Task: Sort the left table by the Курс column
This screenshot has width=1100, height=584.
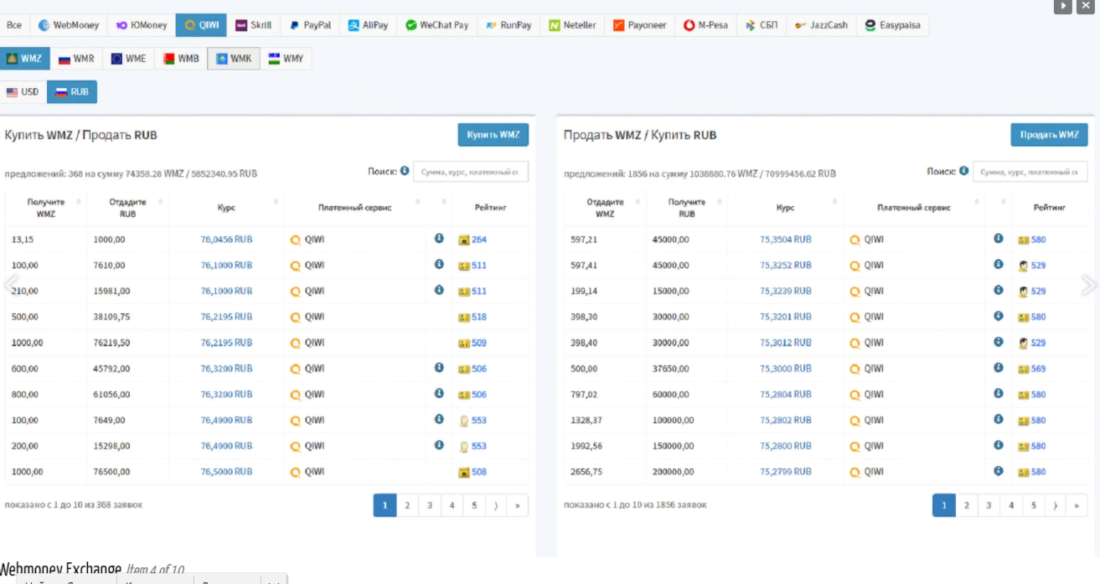Action: (x=226, y=208)
